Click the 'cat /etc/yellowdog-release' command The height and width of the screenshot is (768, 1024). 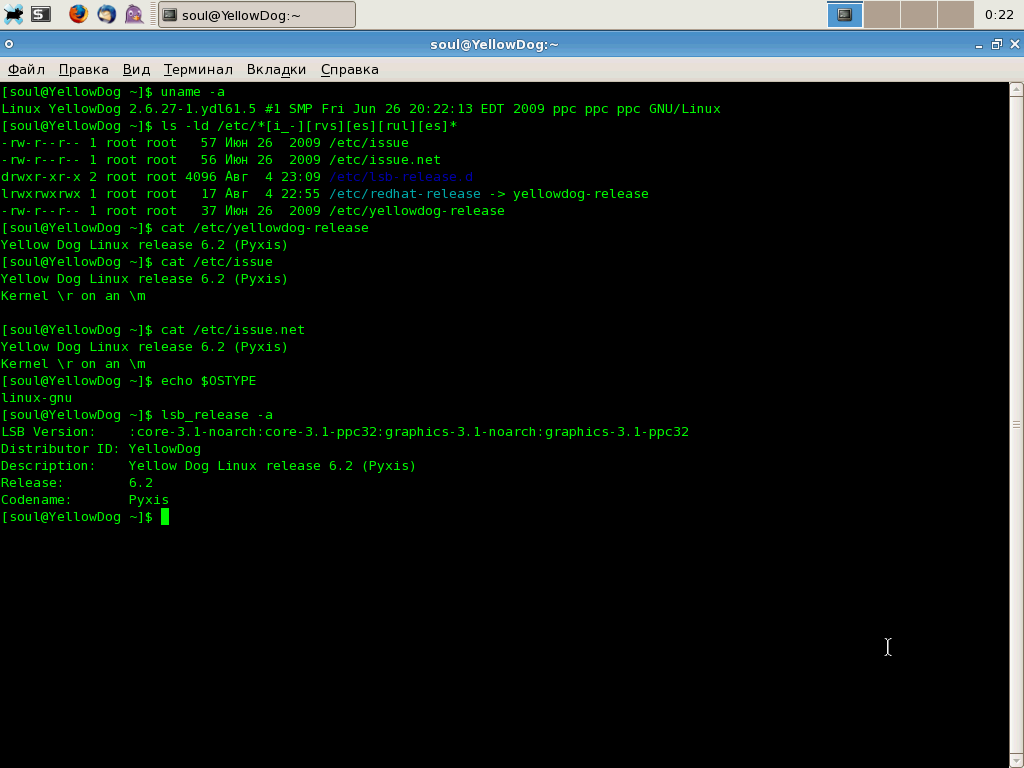(x=264, y=228)
